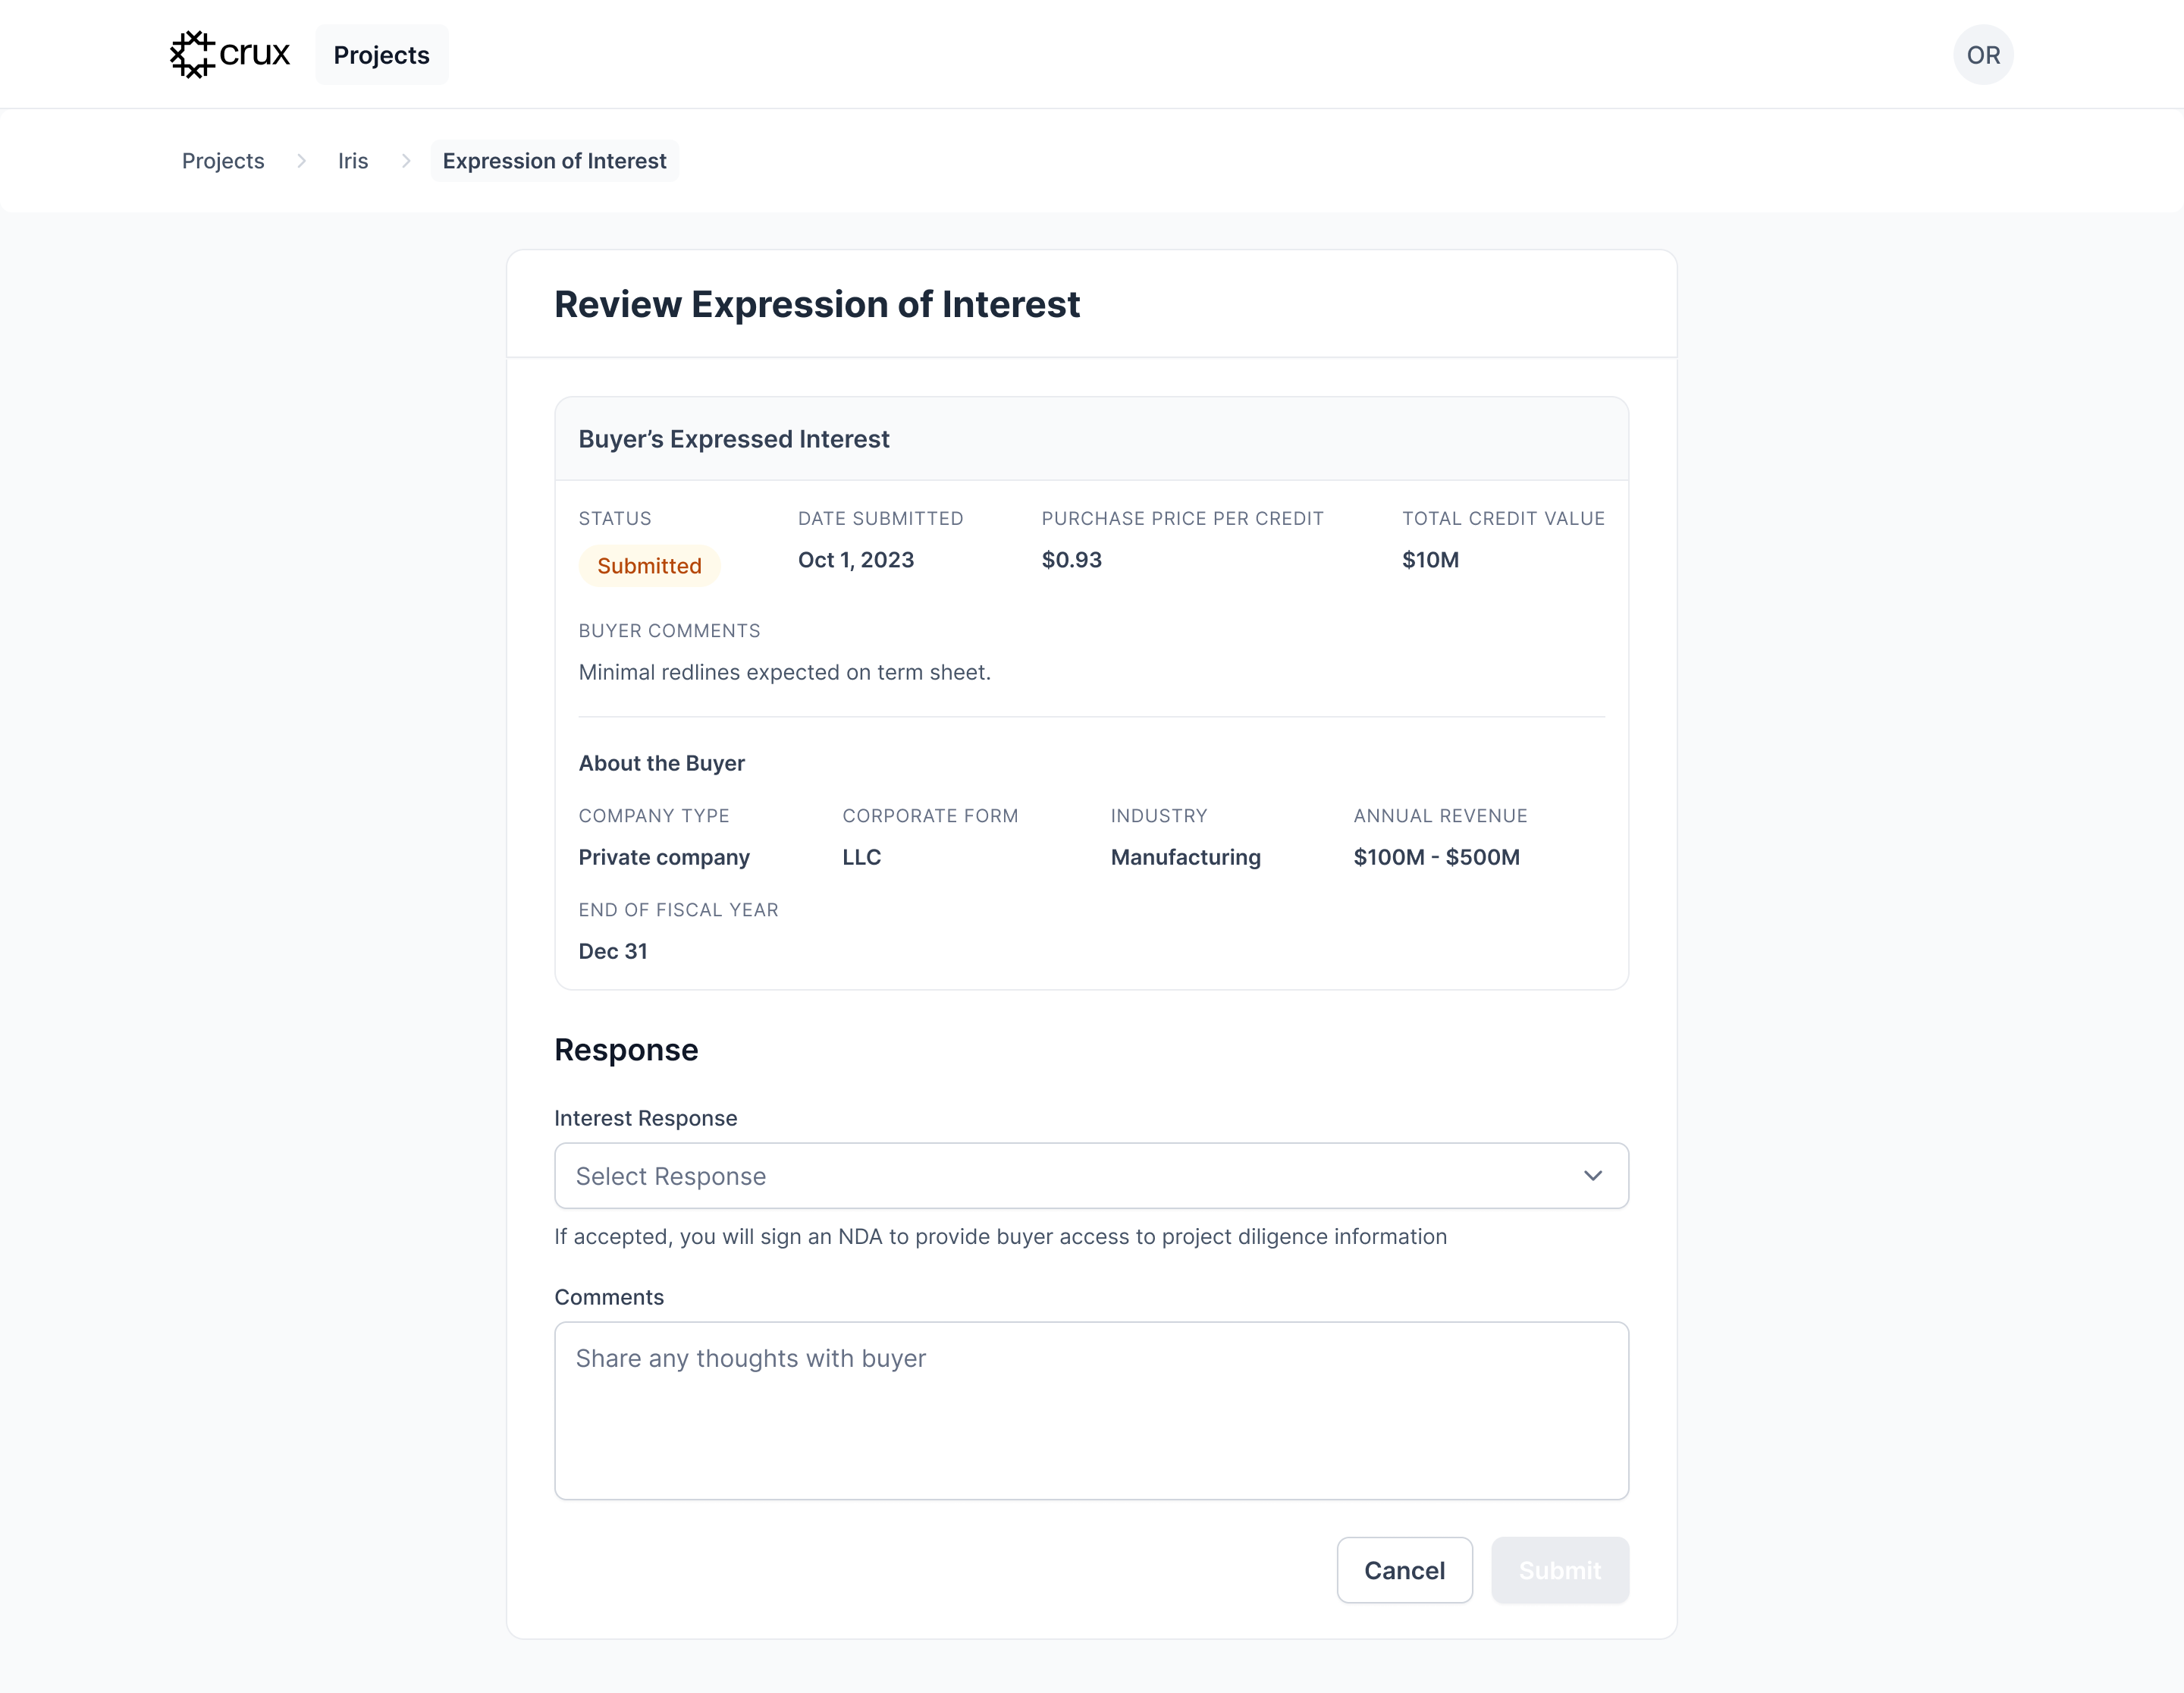
Task: Select Expression of Interest breadcrumb
Action: (554, 161)
